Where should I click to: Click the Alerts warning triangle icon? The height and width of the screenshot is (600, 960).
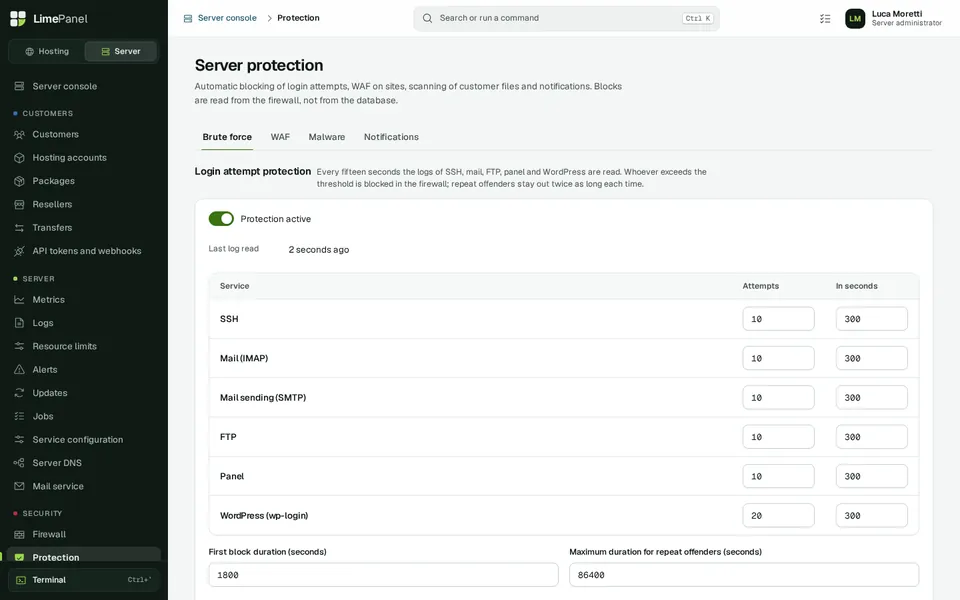click(20, 369)
